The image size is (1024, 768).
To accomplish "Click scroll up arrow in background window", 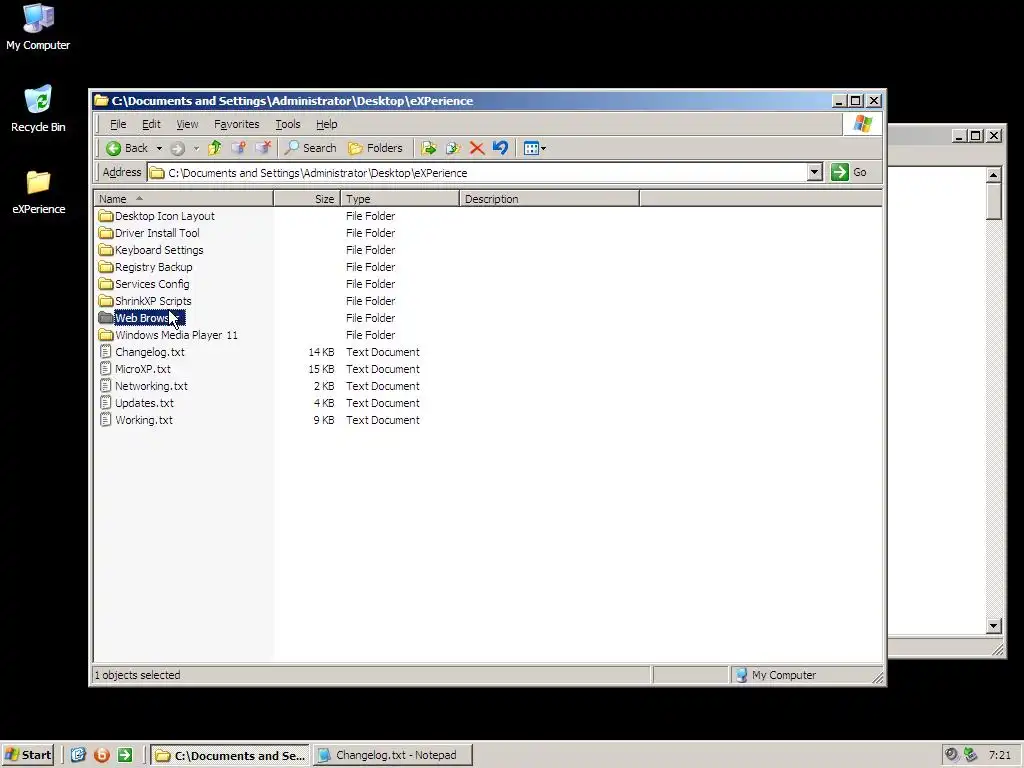I will tap(993, 174).
